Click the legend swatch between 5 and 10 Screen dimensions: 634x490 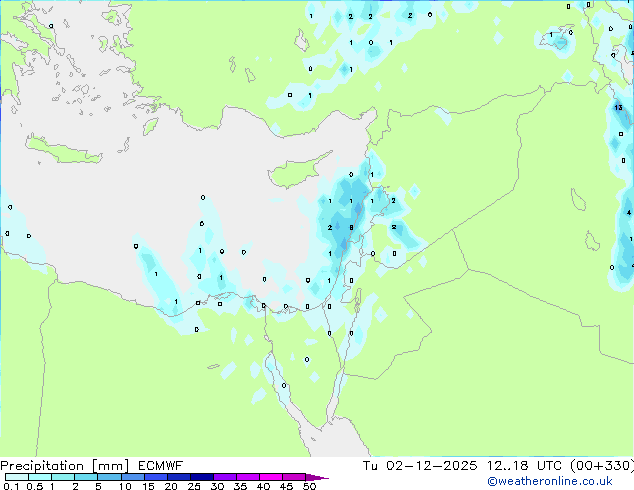(x=109, y=477)
